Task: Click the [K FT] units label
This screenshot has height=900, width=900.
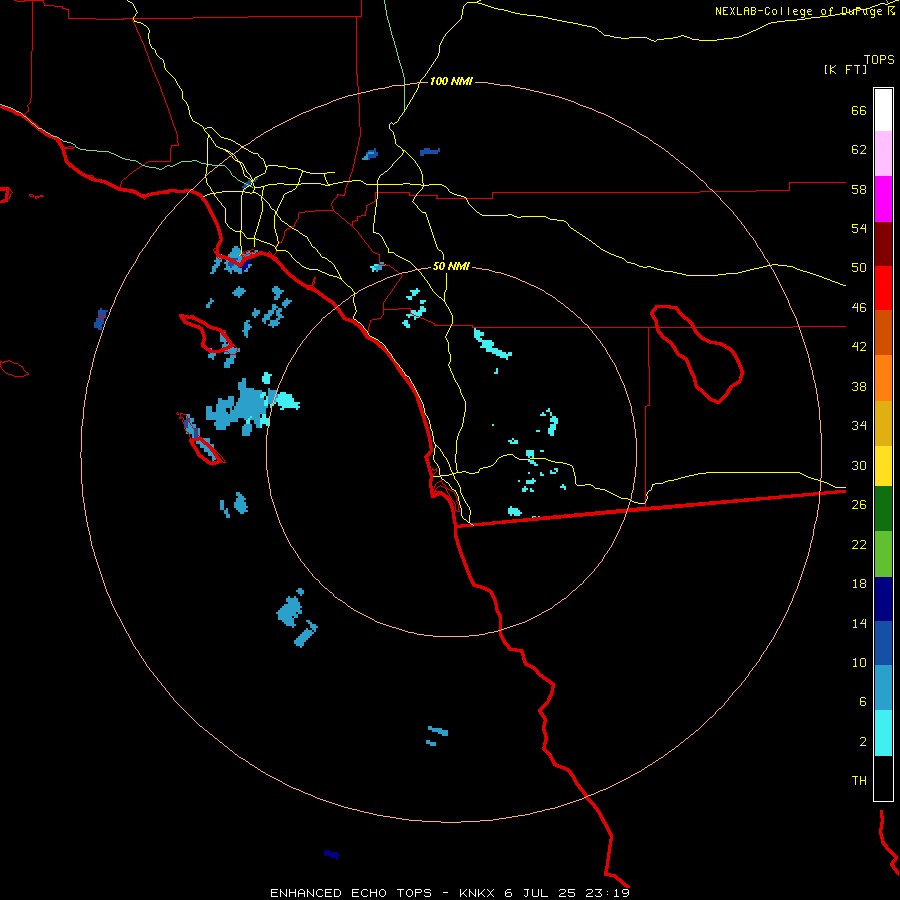Action: pyautogui.click(x=845, y=69)
